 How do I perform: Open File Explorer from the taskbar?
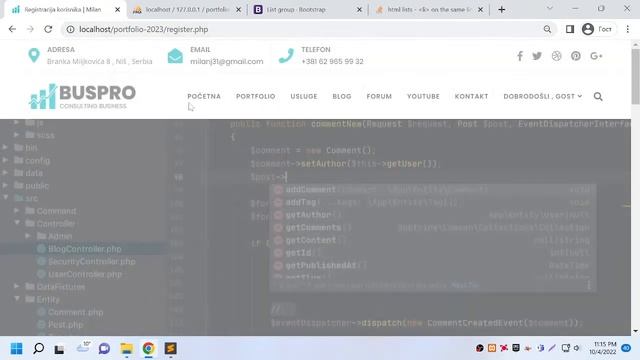(127, 349)
